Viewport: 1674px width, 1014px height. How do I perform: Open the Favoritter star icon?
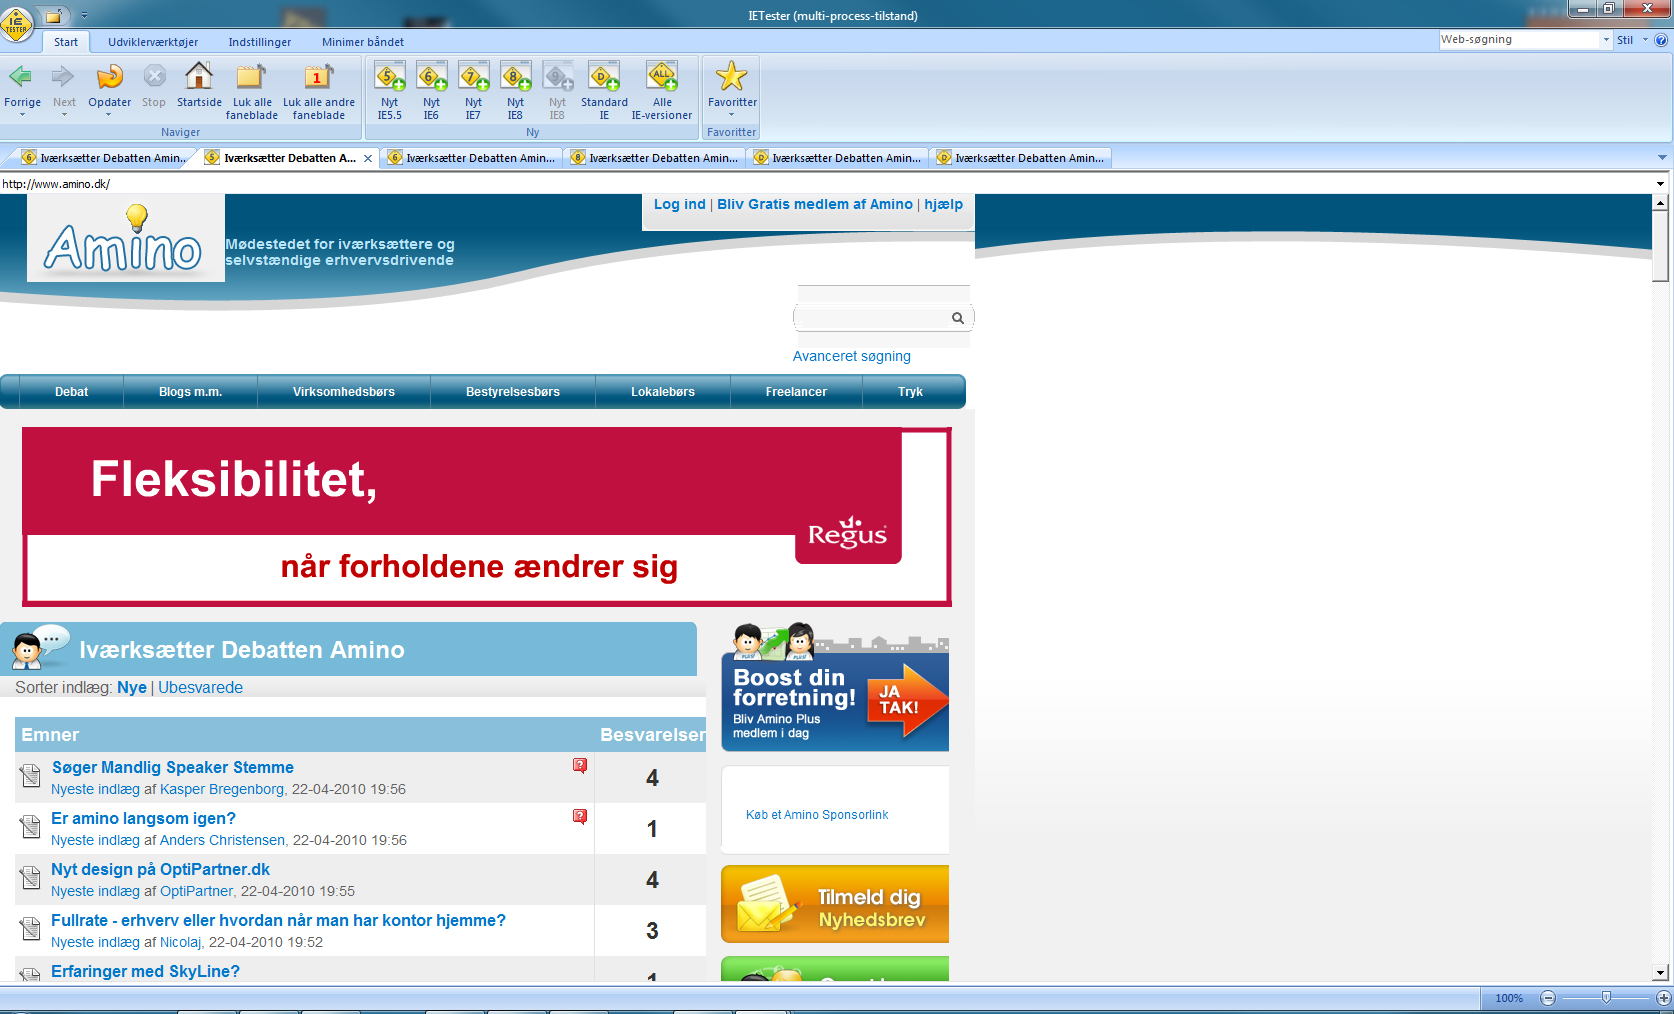[732, 76]
